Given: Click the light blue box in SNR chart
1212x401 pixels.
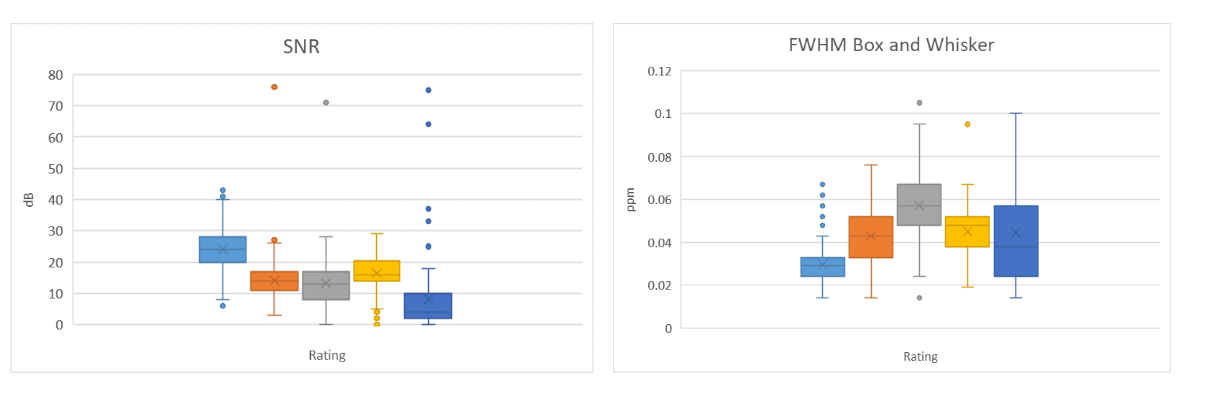Looking at the screenshot, I should (223, 249).
